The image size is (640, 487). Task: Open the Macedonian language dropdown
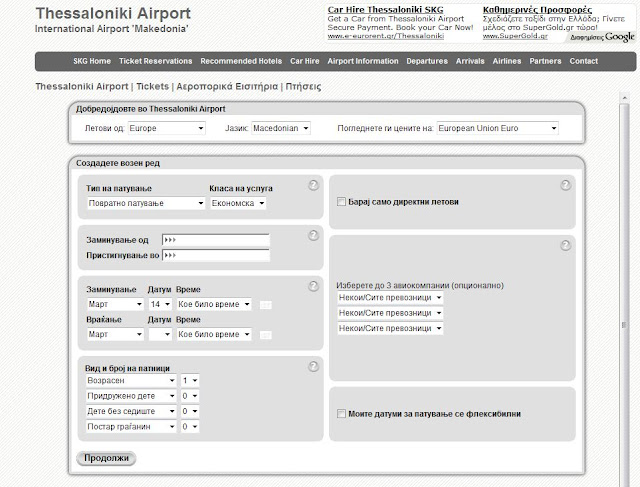pyautogui.click(x=278, y=129)
